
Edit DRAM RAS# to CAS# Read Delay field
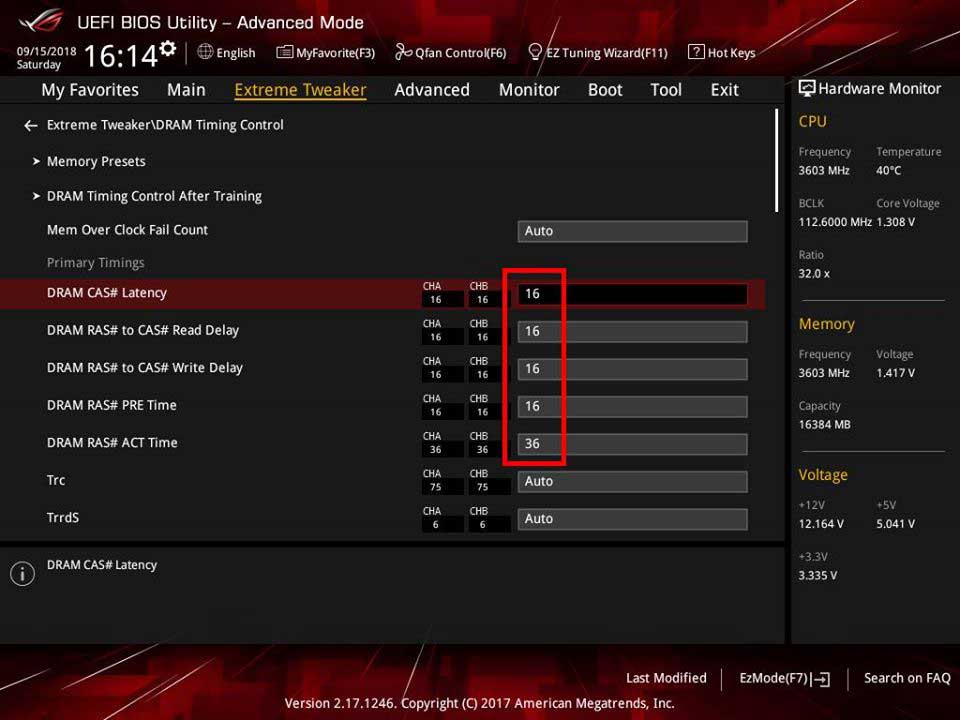click(632, 331)
